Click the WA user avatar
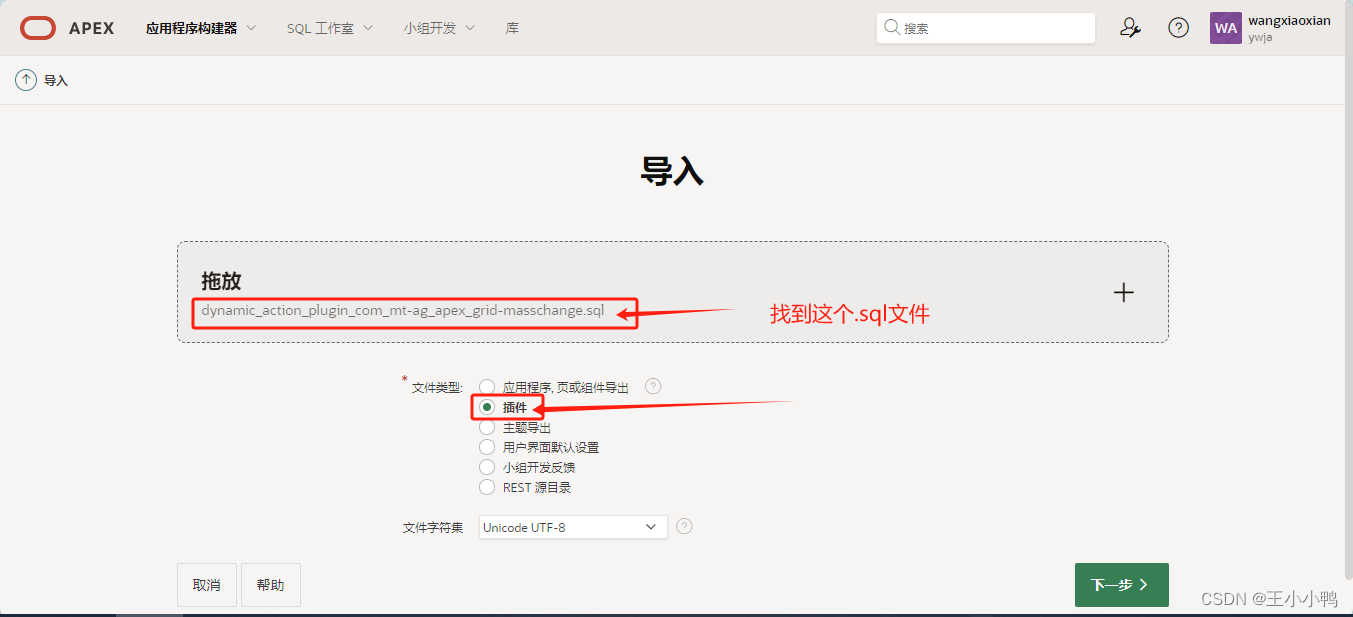The width and height of the screenshot is (1353, 617). click(1226, 28)
